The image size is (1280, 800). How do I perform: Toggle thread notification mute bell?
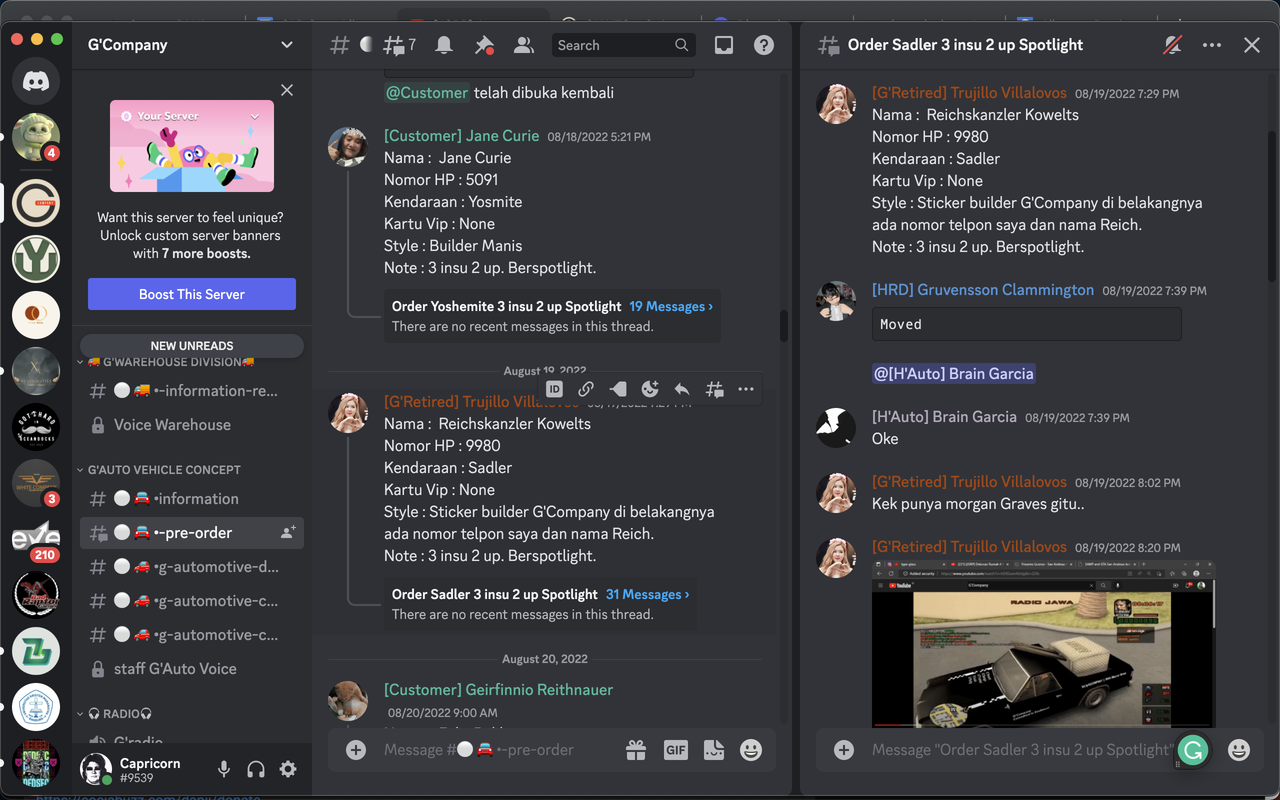point(1172,45)
